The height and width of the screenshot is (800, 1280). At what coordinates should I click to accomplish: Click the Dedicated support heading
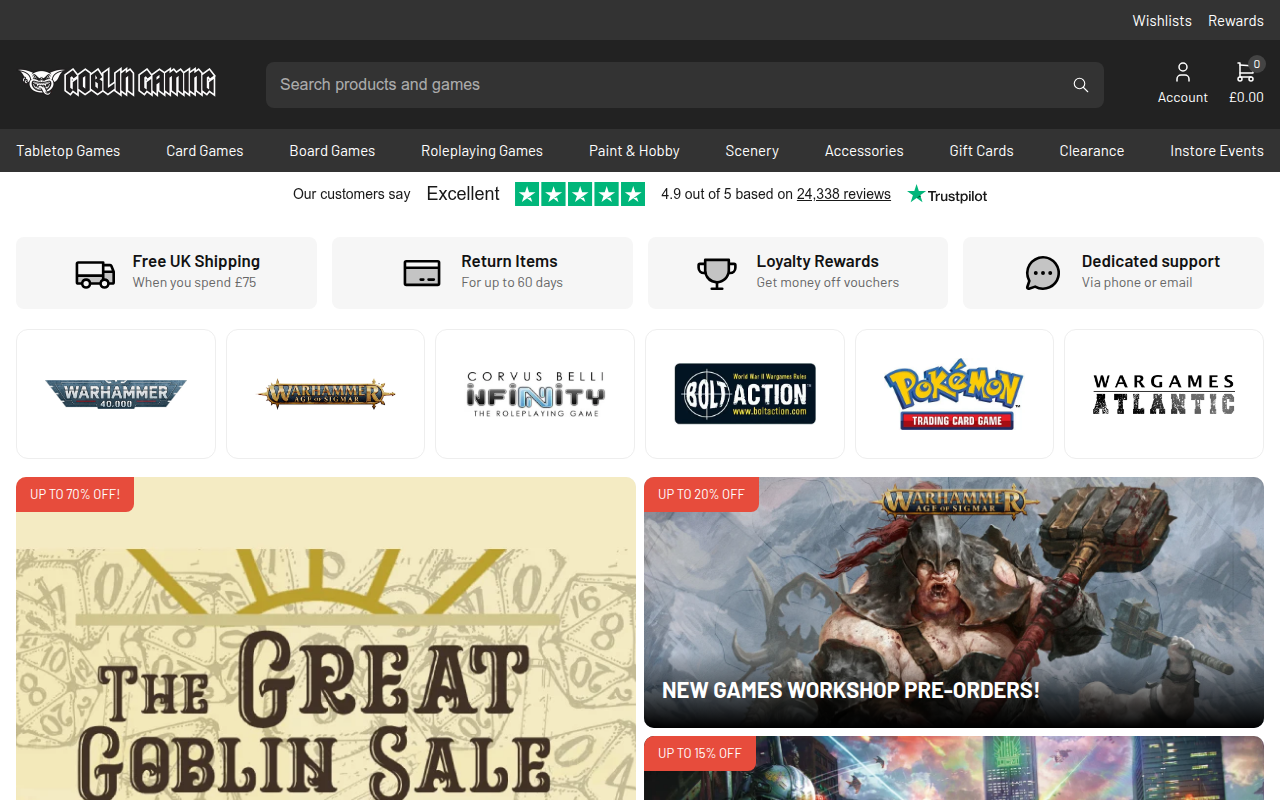1151,261
